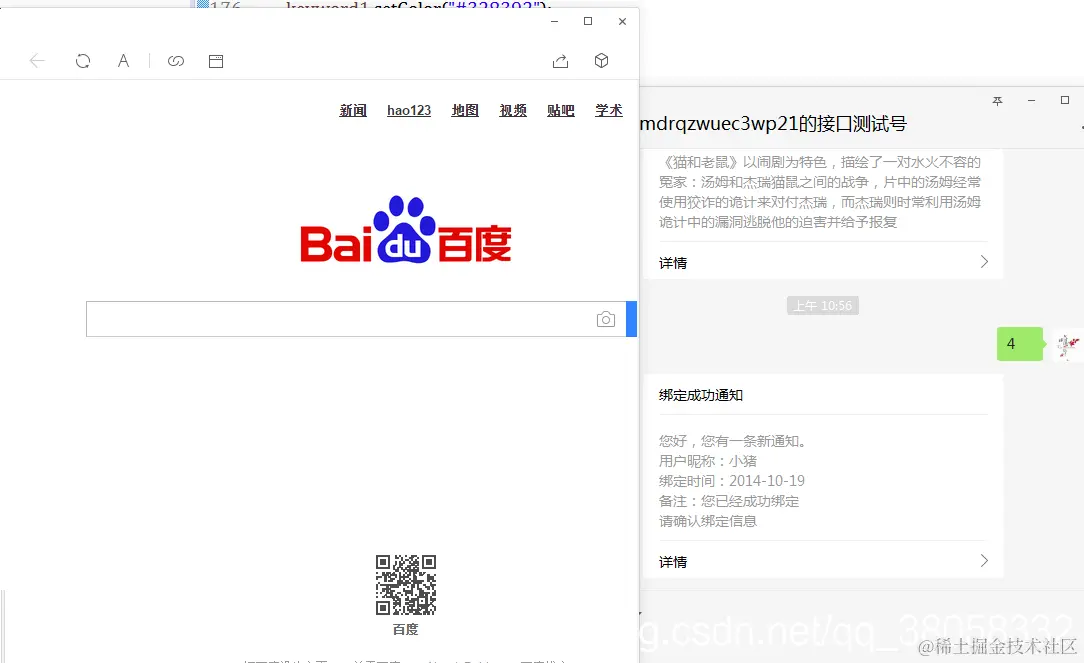Click the blue Baidu search button
The height and width of the screenshot is (663, 1084).
[631, 319]
